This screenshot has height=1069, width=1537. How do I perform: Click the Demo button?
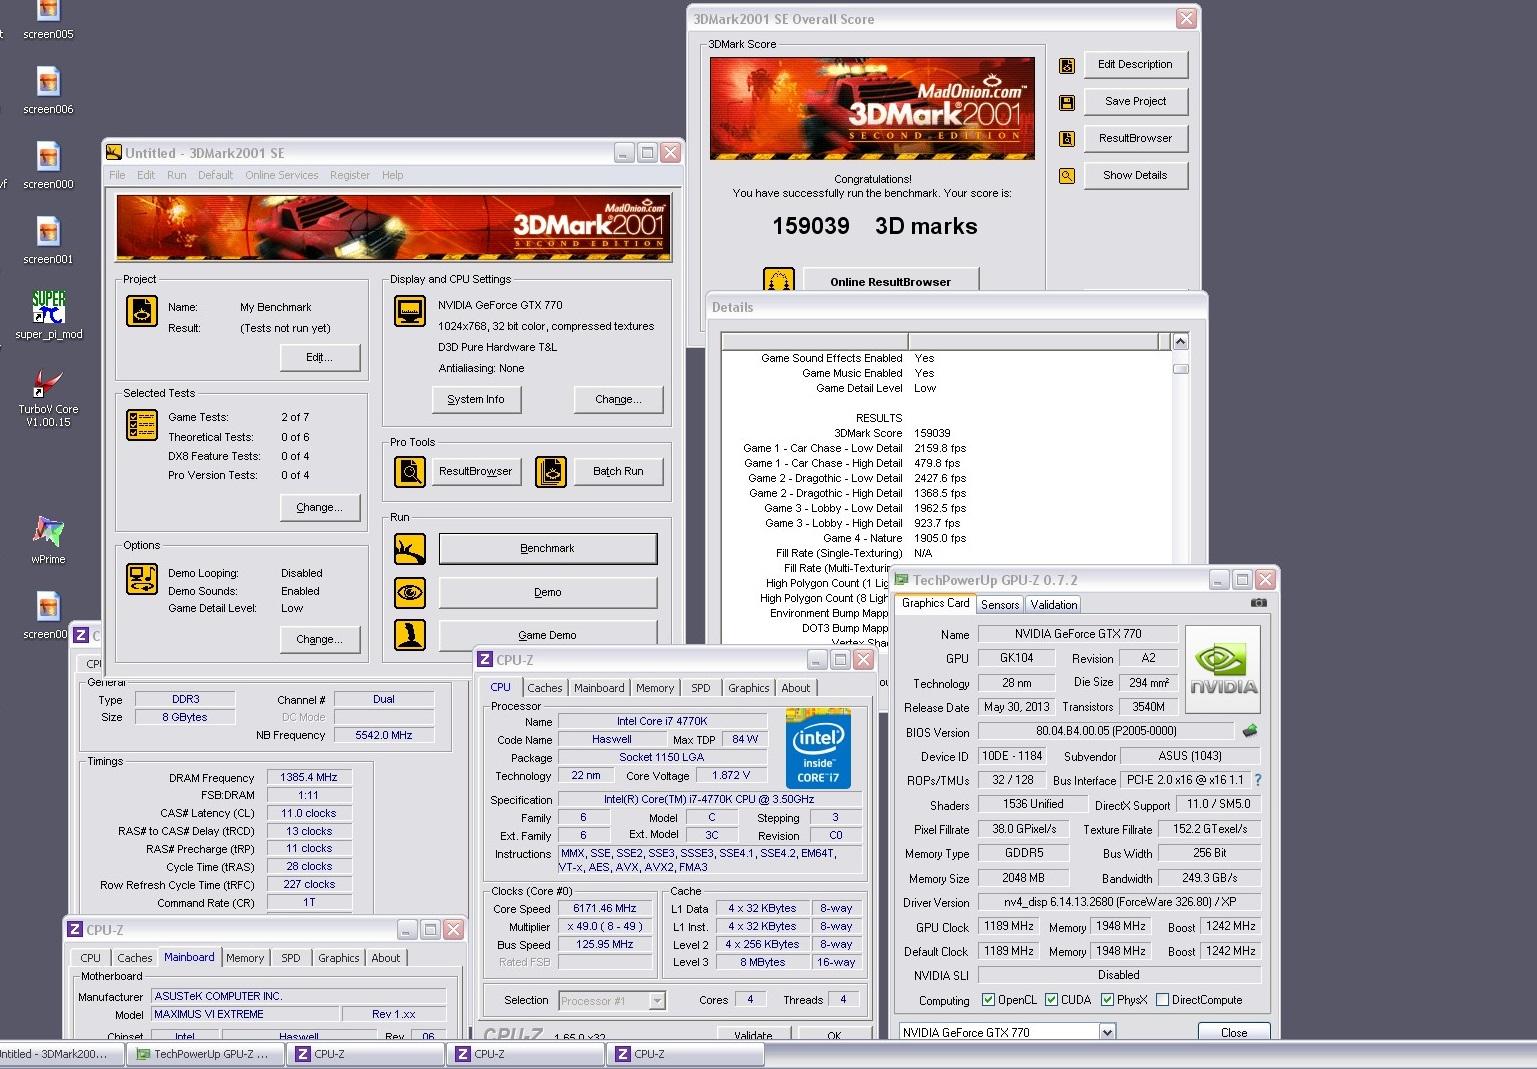(548, 592)
